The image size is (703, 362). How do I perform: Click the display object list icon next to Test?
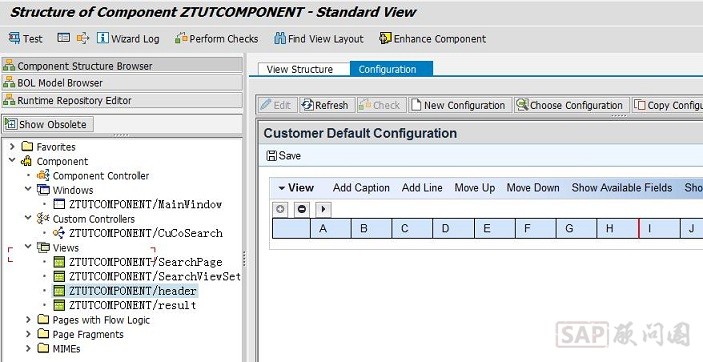pos(64,38)
